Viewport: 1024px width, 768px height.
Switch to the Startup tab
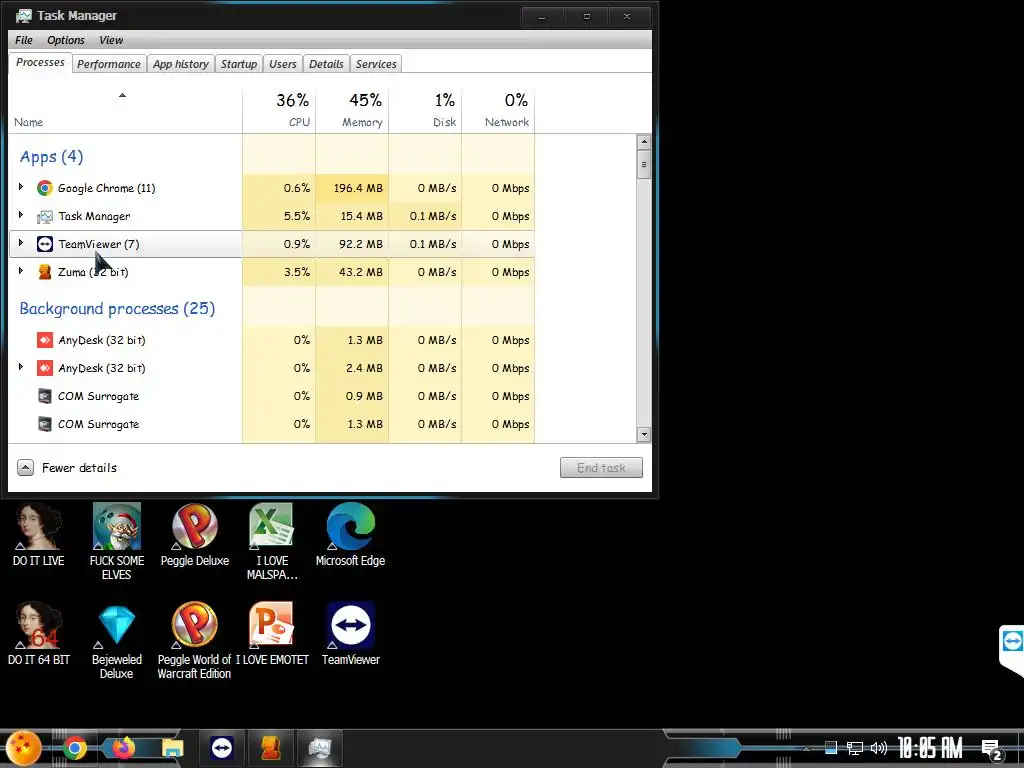[x=239, y=64]
